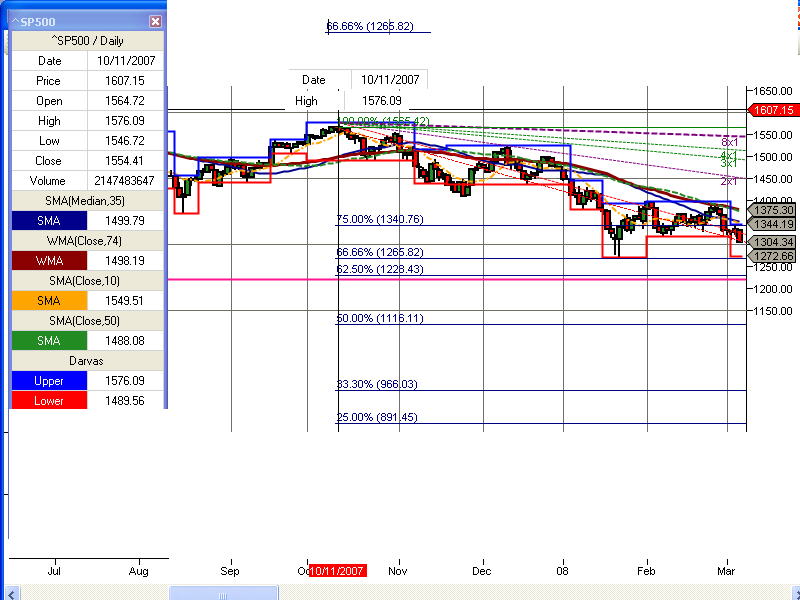
Task: Click the 50.00% (1116.11) retracement label
Action: pos(380,318)
